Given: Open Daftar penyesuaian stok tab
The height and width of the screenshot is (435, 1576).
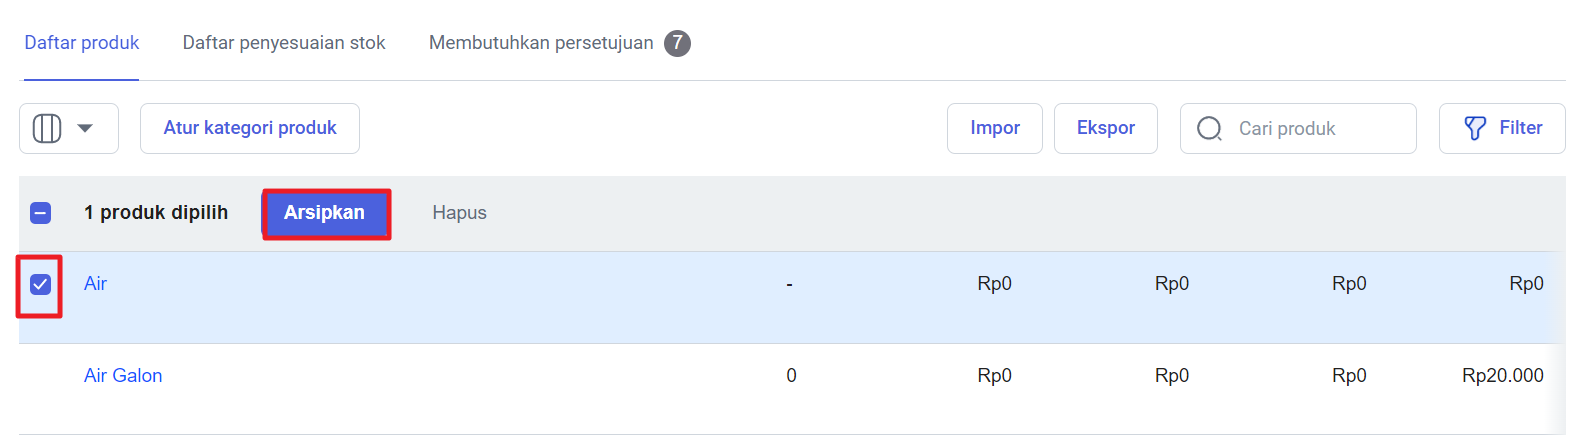Looking at the screenshot, I should (x=284, y=43).
